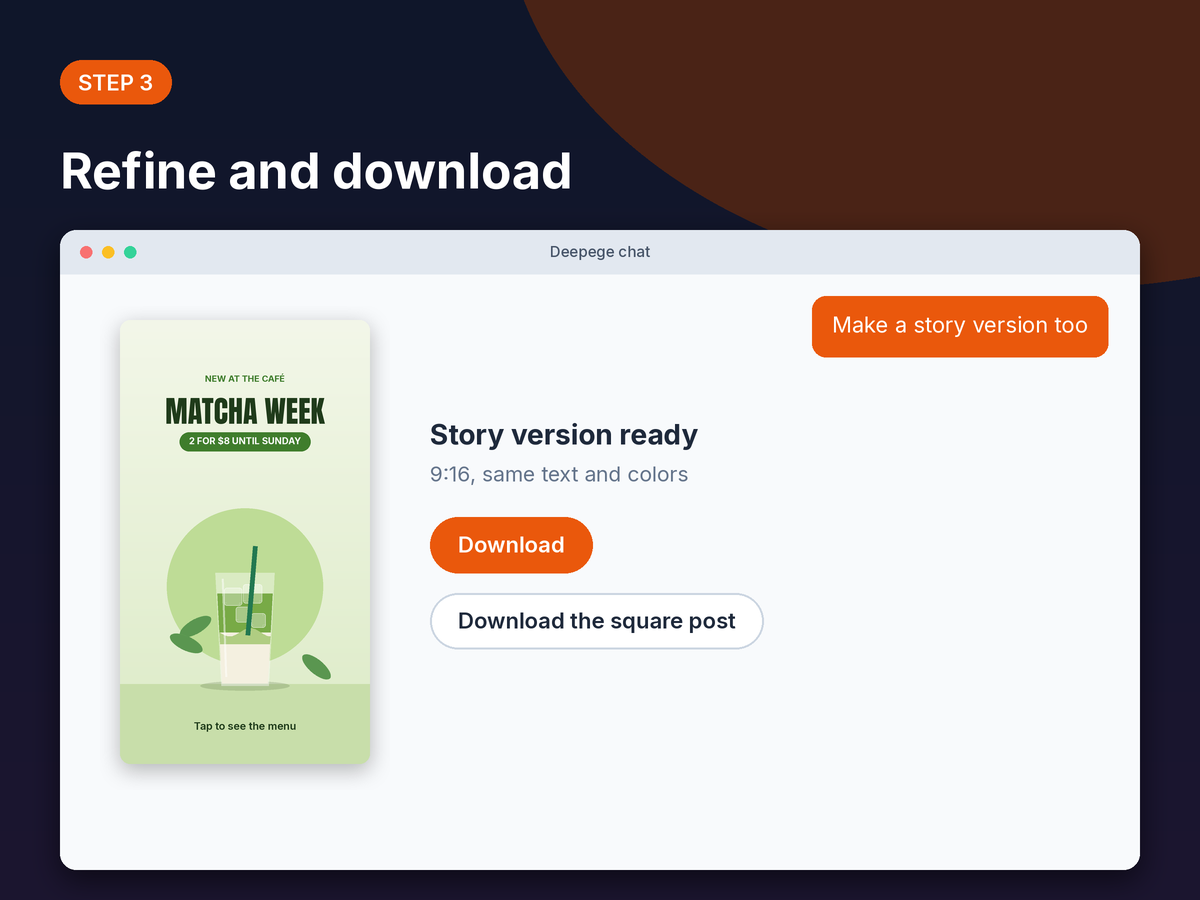Click the 'Story version ready' heading

point(564,435)
